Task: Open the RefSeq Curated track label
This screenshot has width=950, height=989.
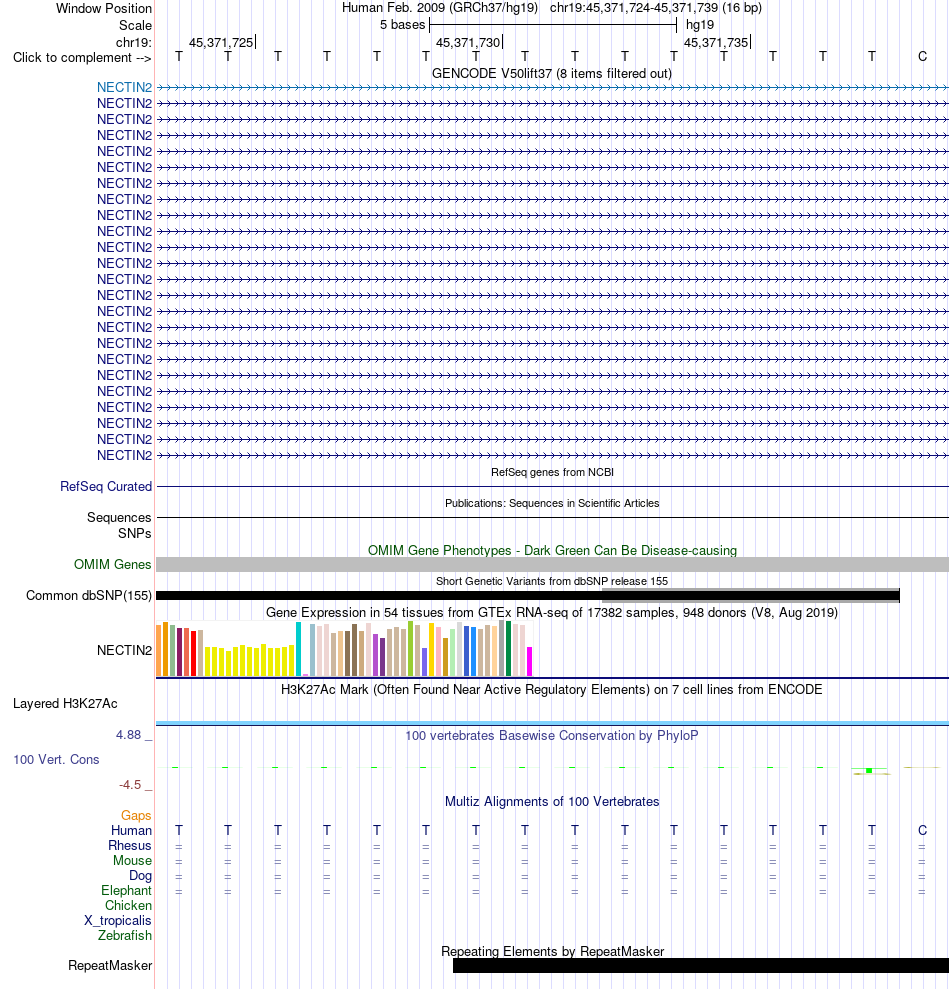Action: click(x=106, y=486)
